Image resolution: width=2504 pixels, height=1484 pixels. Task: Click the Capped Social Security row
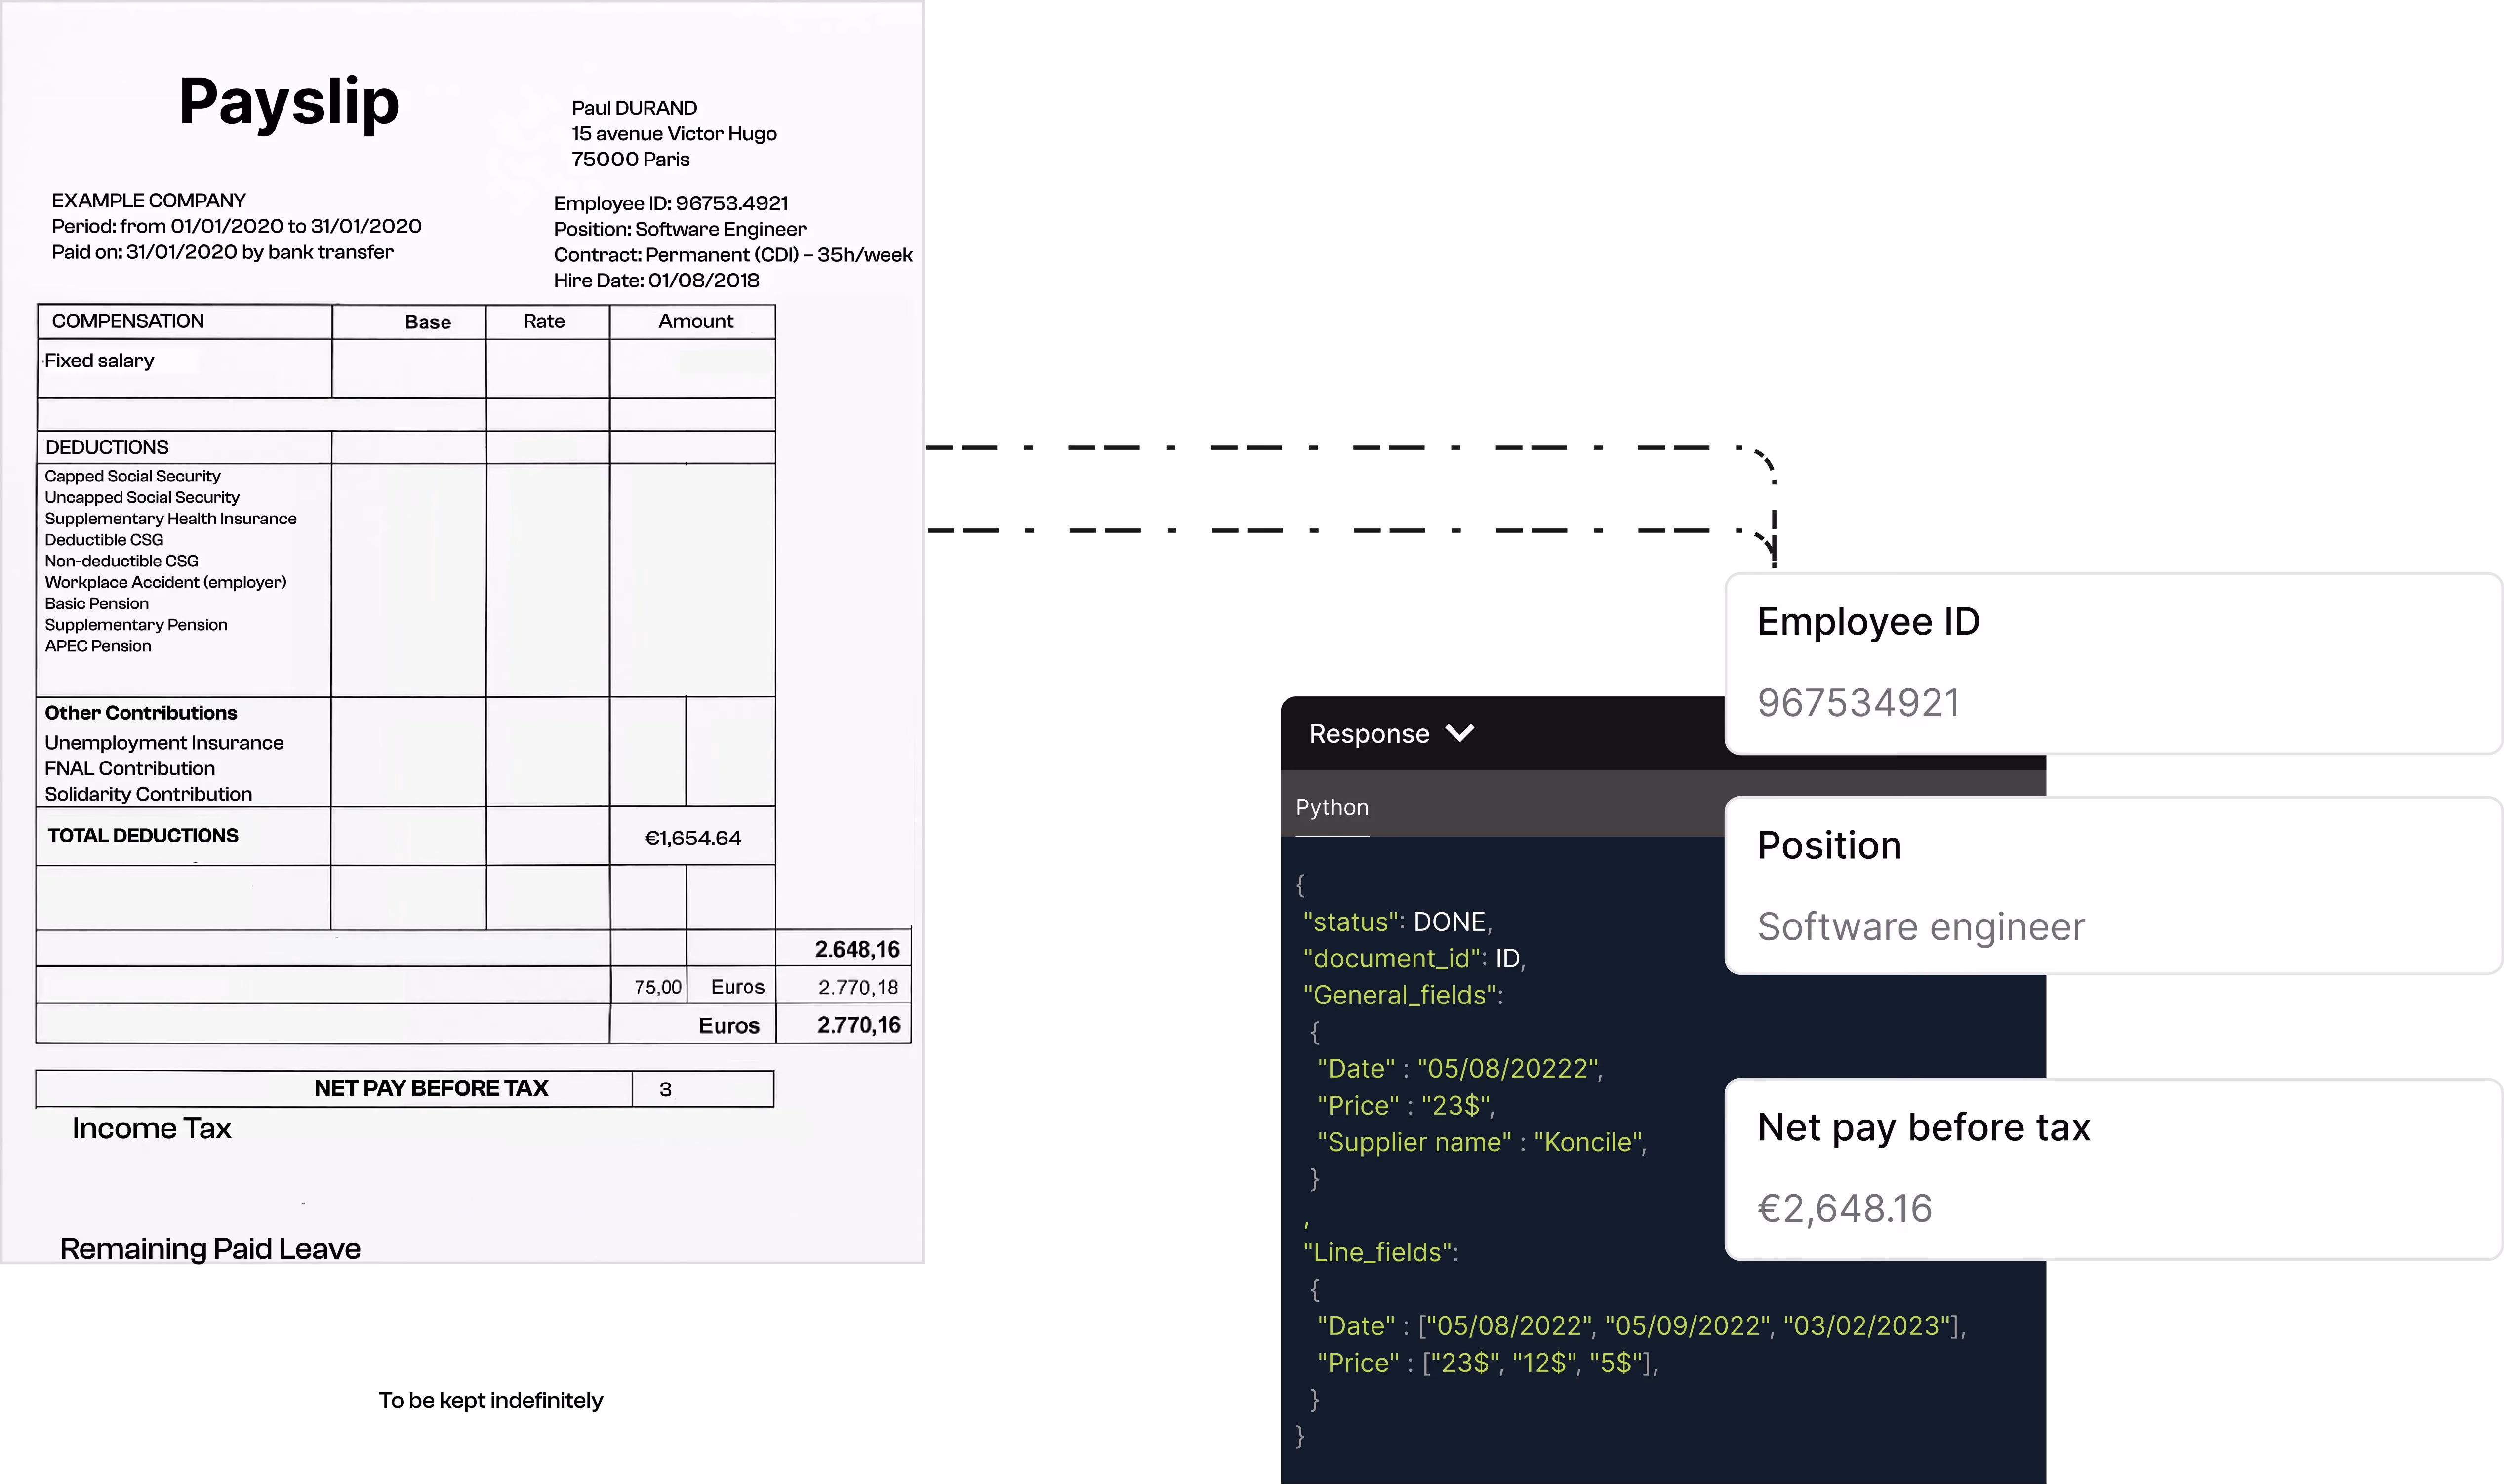[x=132, y=476]
